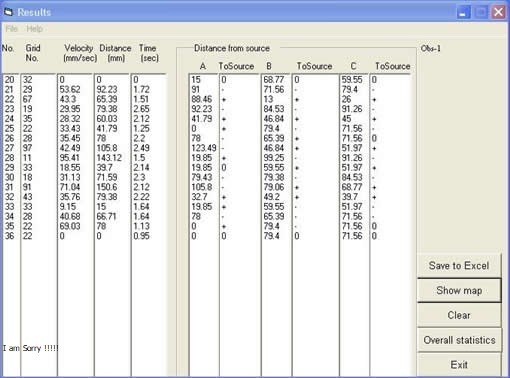This screenshot has height=378, width=510.
Task: Select distance value 143.12
Action: 109,158
